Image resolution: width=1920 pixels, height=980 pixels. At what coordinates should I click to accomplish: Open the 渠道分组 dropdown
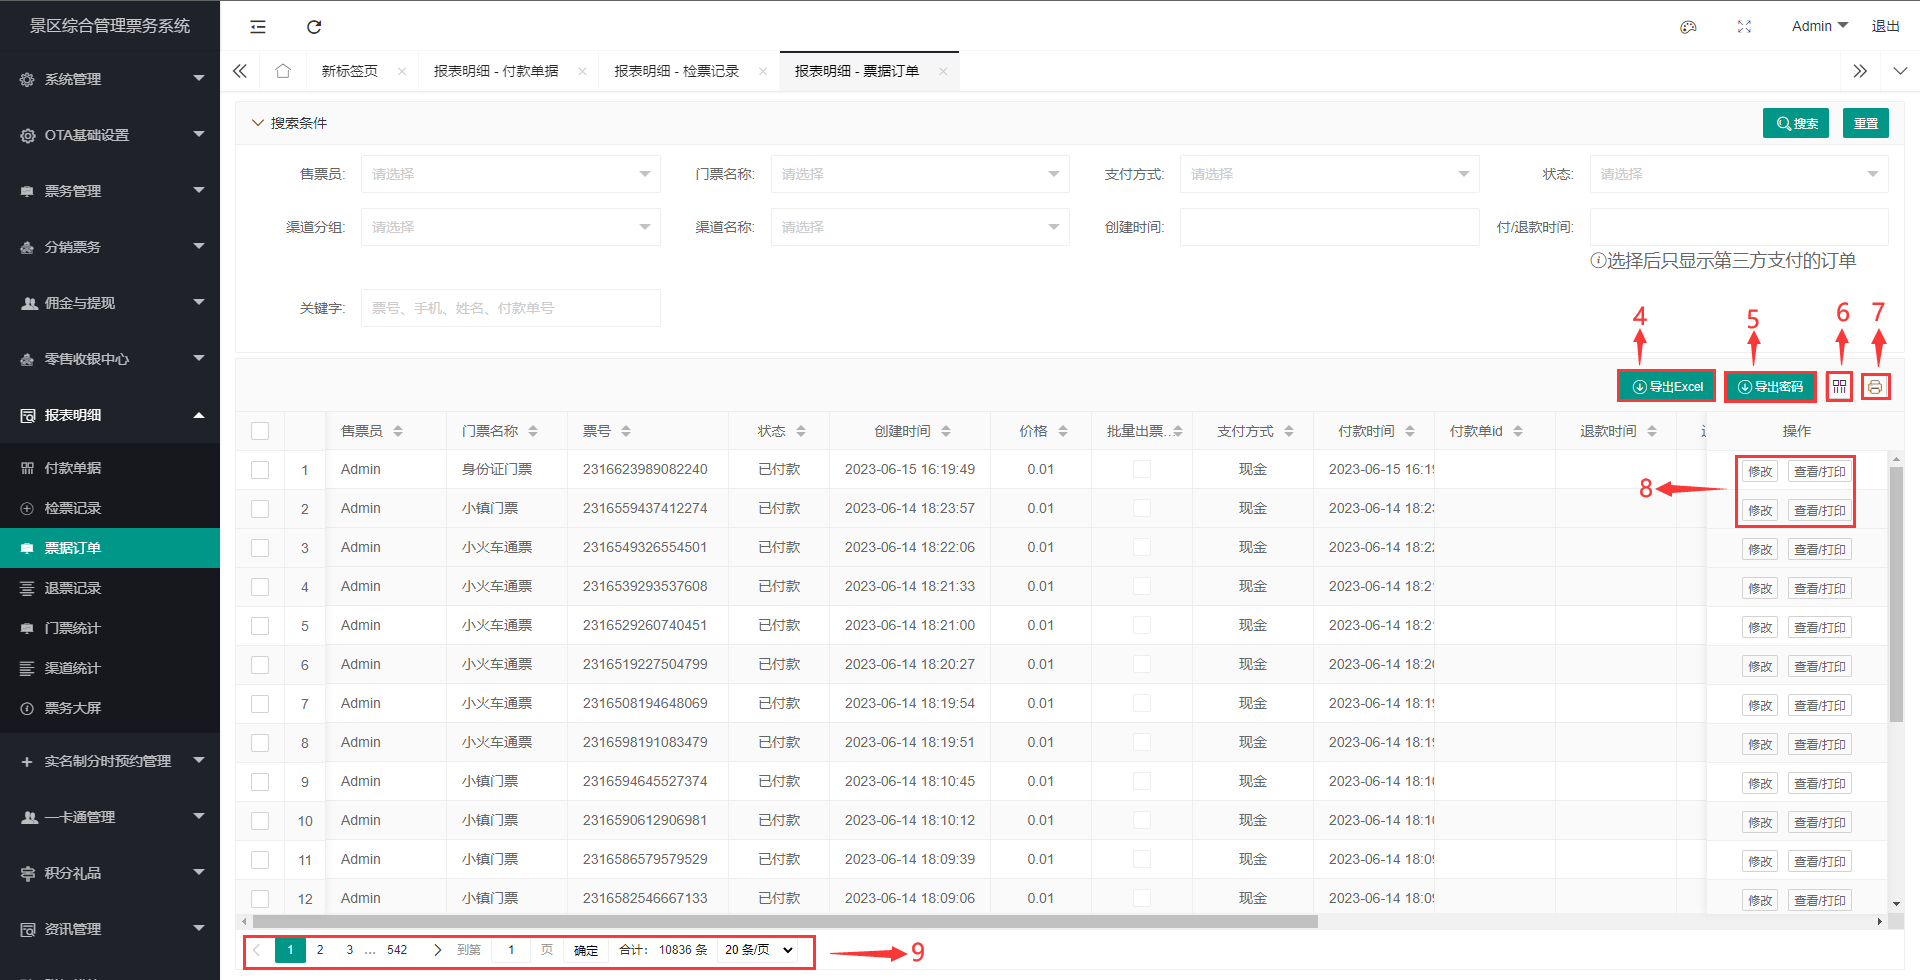pyautogui.click(x=510, y=227)
